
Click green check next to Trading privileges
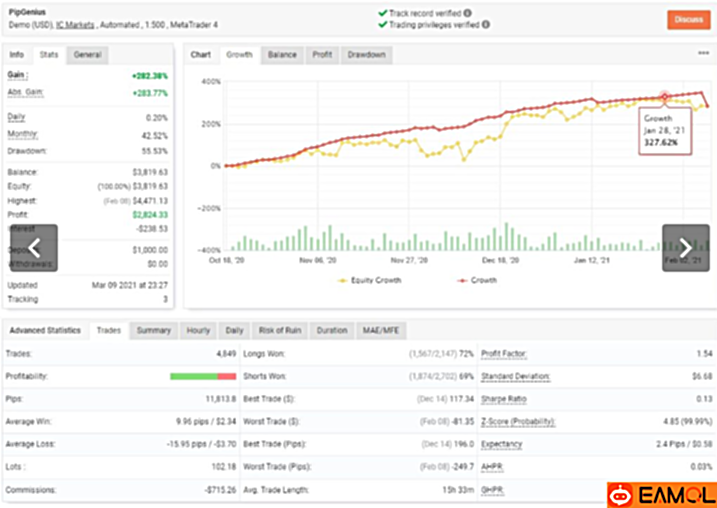(383, 26)
